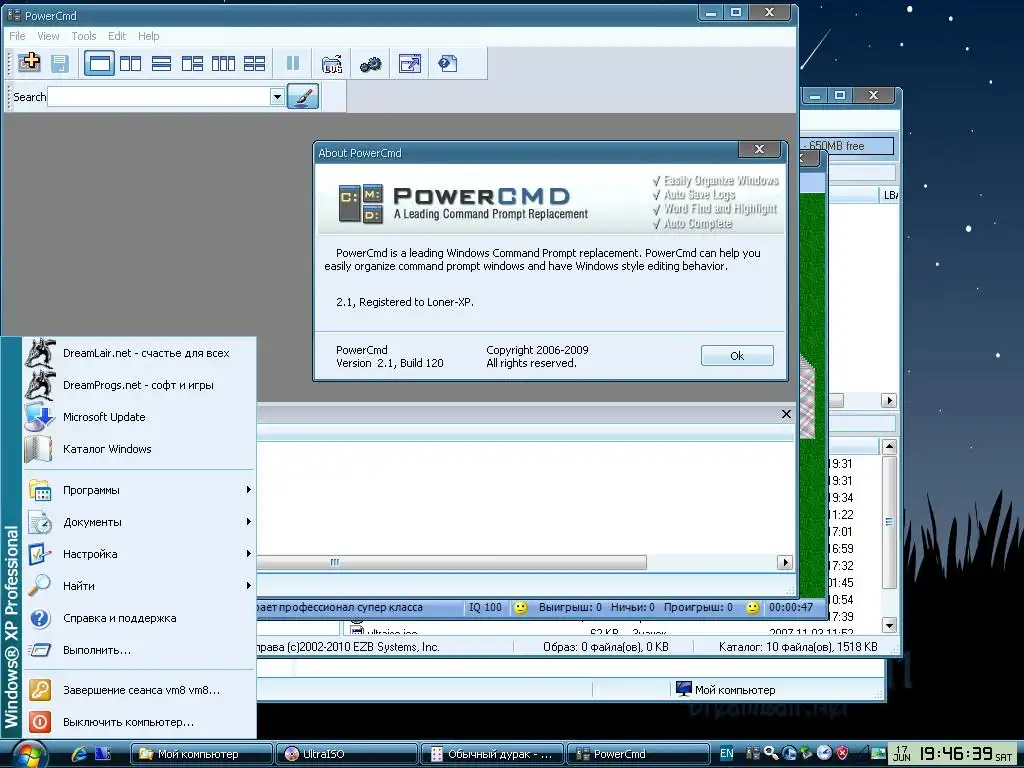This screenshot has height=768, width=1024.
Task: Click the right scroll arrow in lower pane
Action: coord(784,562)
